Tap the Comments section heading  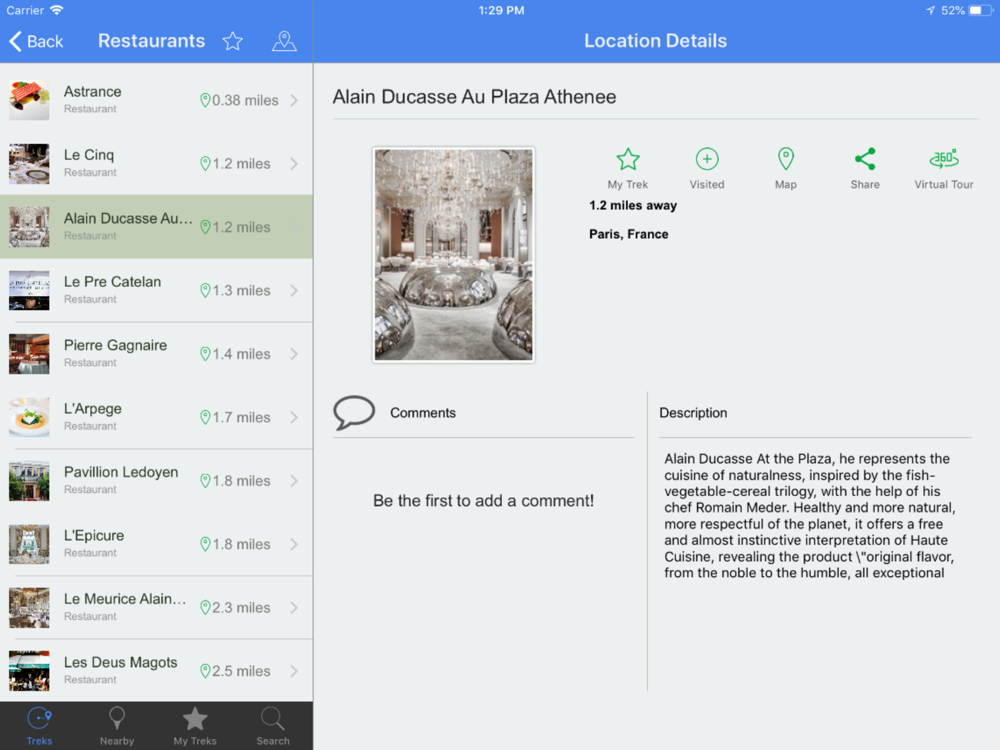point(423,413)
